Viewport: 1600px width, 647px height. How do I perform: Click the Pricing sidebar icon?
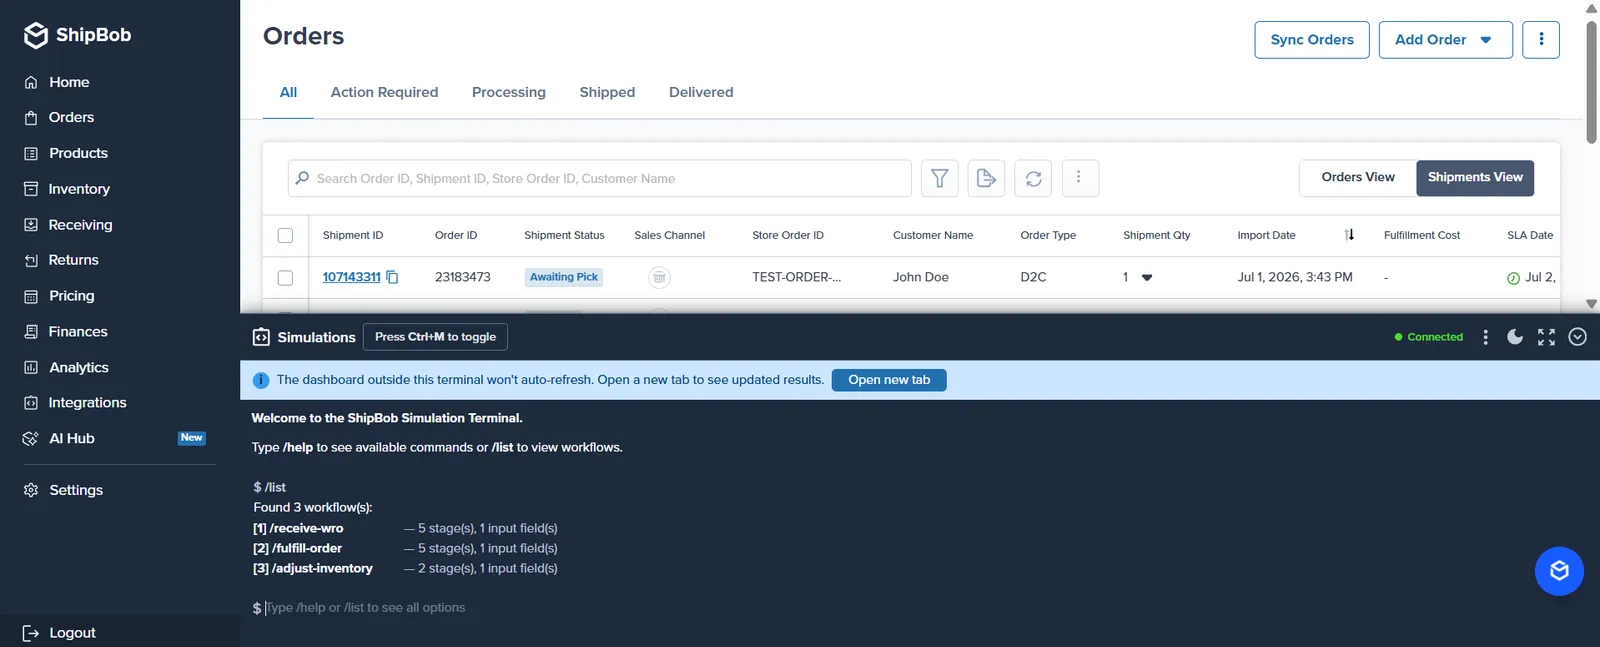point(31,296)
